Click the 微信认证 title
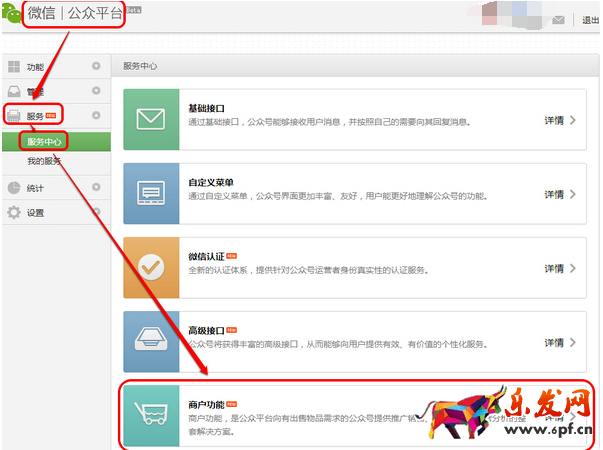 coord(207,257)
